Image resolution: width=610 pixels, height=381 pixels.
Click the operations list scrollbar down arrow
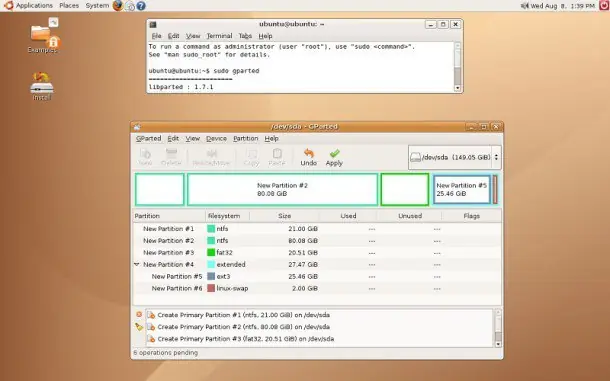(x=498, y=344)
